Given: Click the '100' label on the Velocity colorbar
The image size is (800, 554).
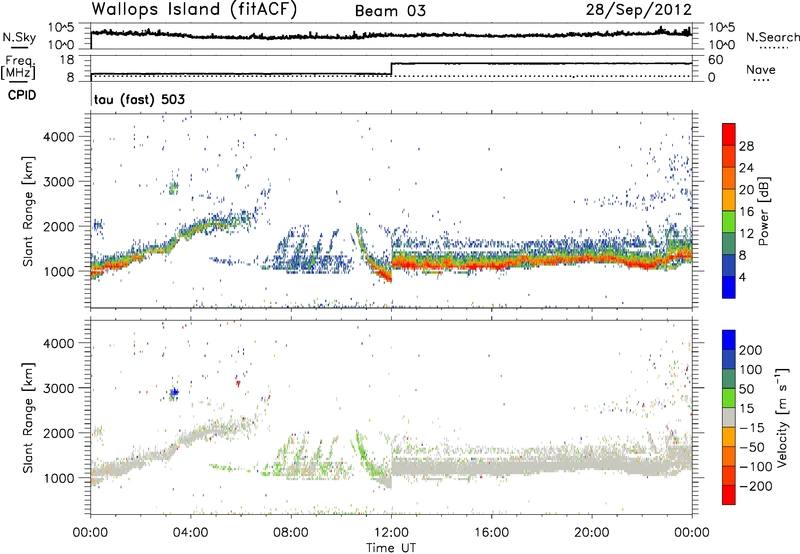Looking at the screenshot, I should [x=751, y=370].
